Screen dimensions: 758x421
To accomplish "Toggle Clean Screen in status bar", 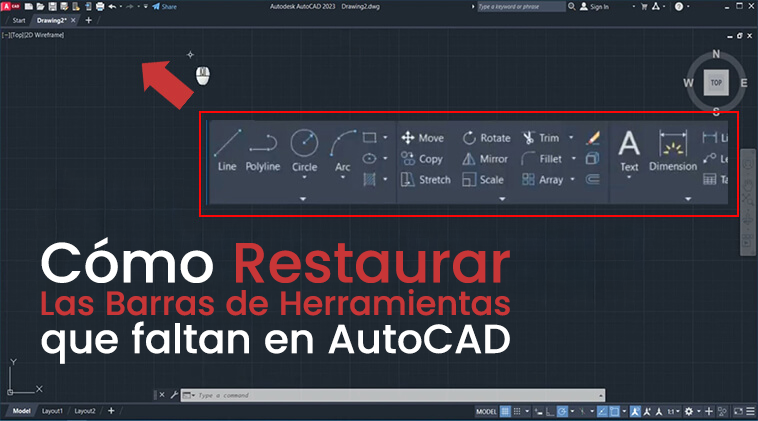I will click(x=738, y=411).
